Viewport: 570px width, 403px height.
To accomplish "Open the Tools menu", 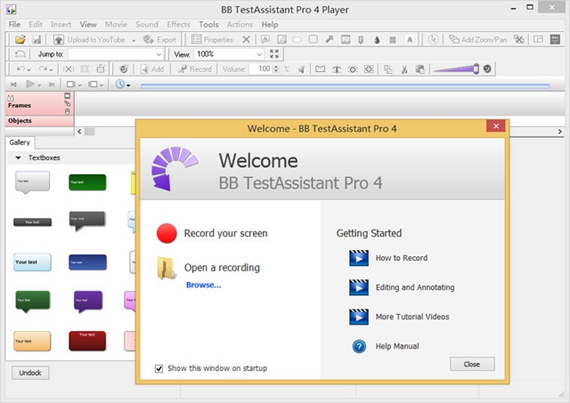I will point(209,24).
